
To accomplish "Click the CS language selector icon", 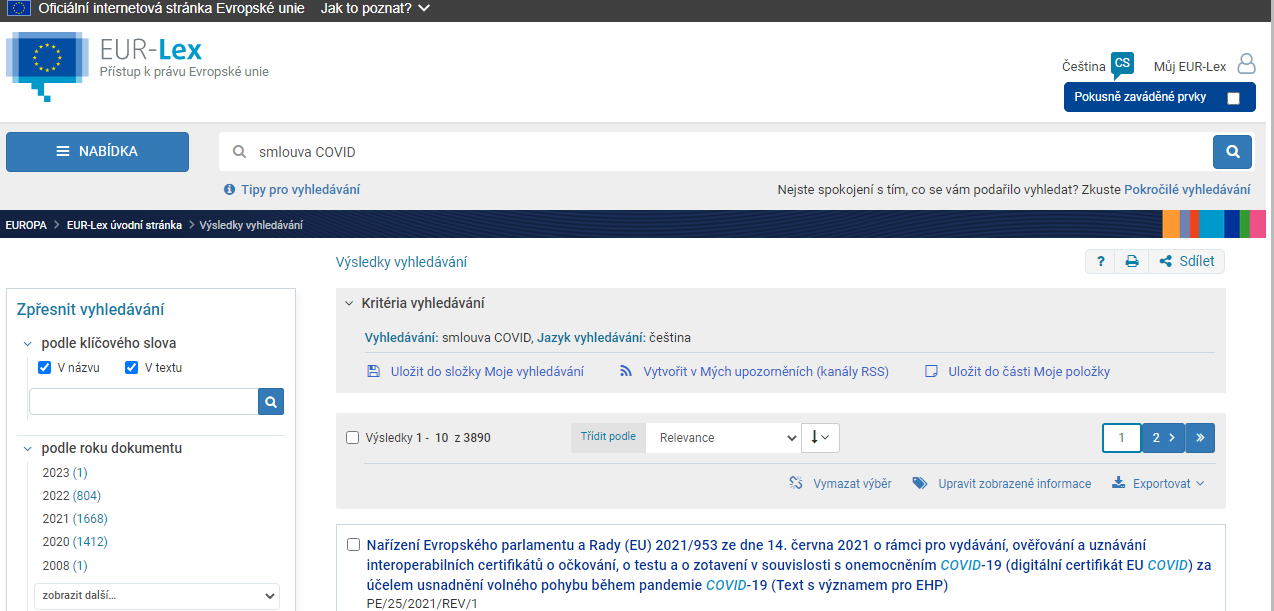I will point(1122,64).
